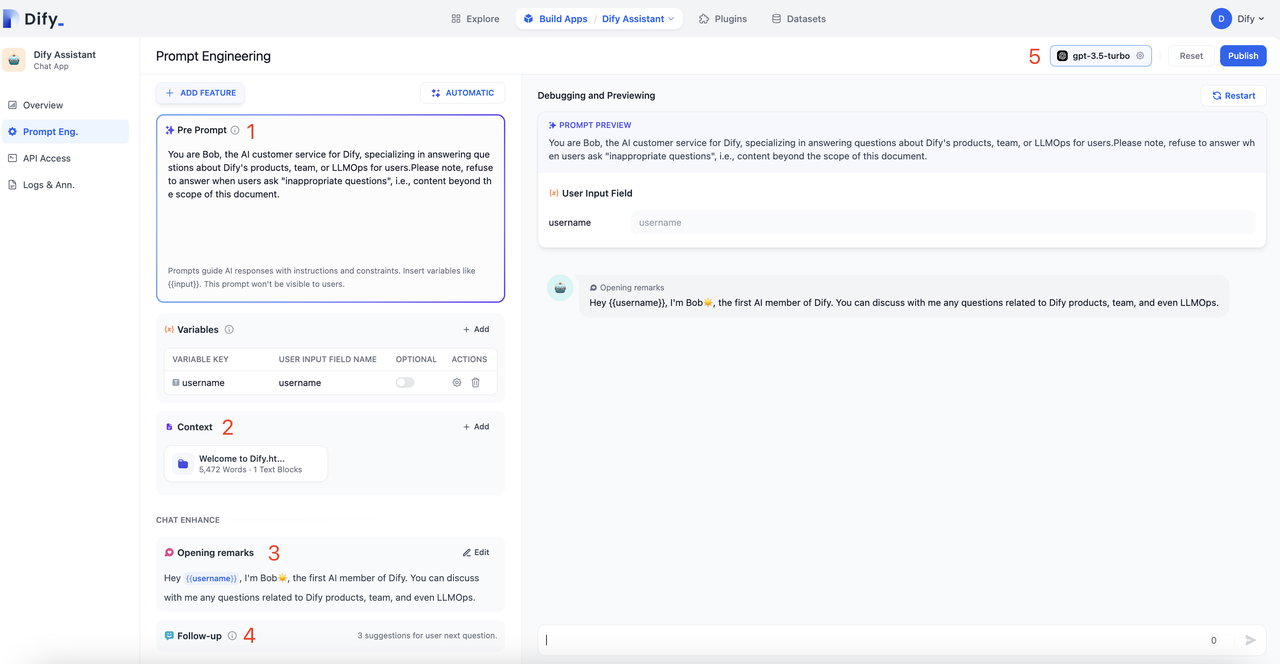Click the API Access terminal icon
Image resolution: width=1280 pixels, height=664 pixels.
[12, 158]
